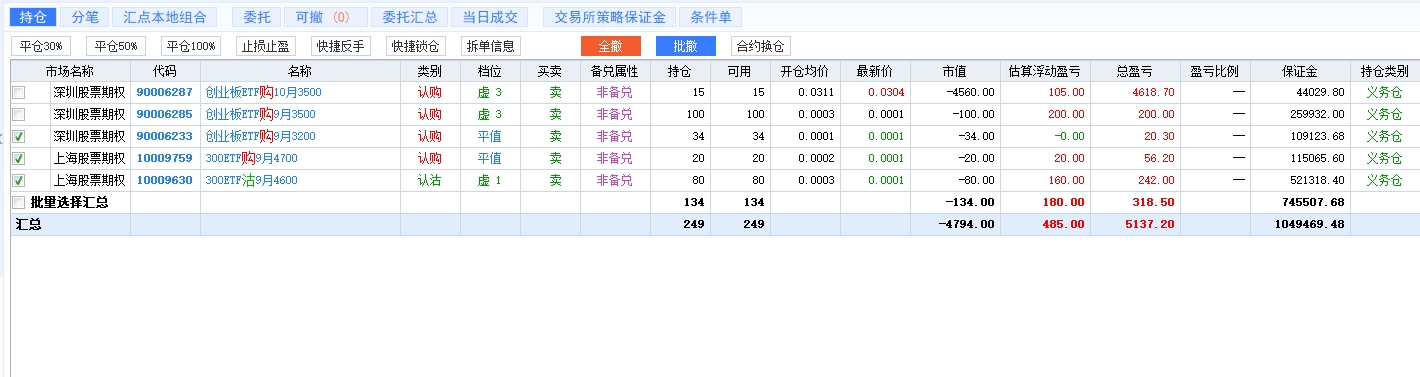The width and height of the screenshot is (1420, 377).
Task: Uncheck the box for row 10009759
Action: 19,158
